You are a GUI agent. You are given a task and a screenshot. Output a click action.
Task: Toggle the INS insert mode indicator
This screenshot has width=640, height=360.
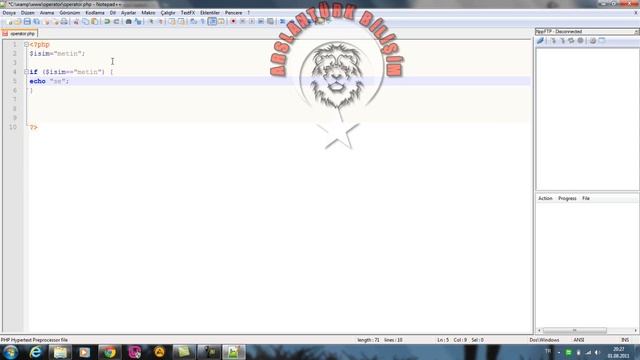click(x=625, y=340)
